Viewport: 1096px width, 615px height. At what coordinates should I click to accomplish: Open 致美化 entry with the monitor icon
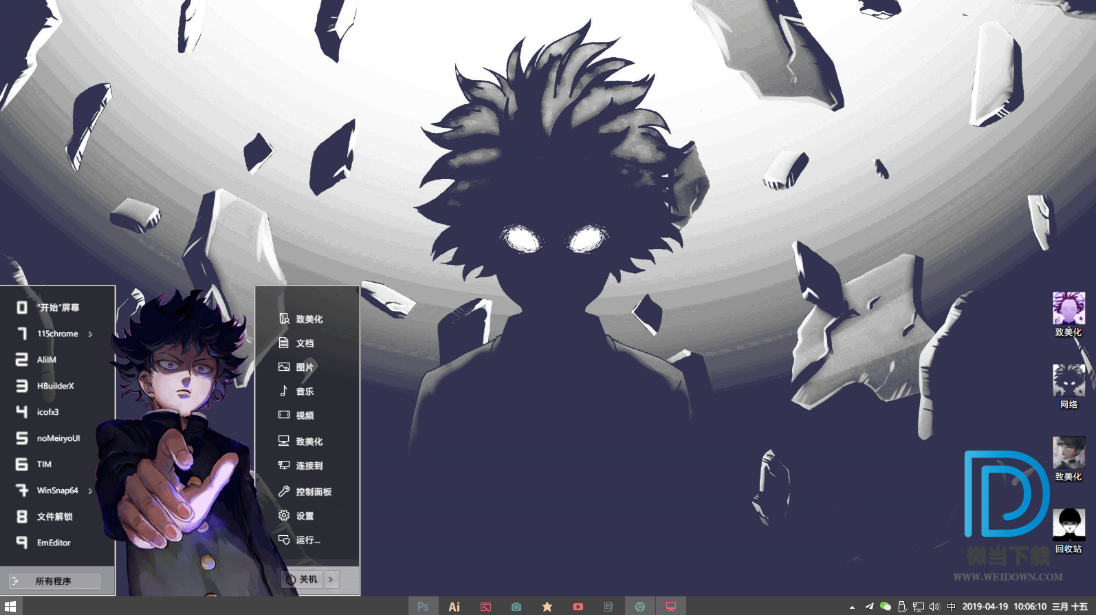308,442
